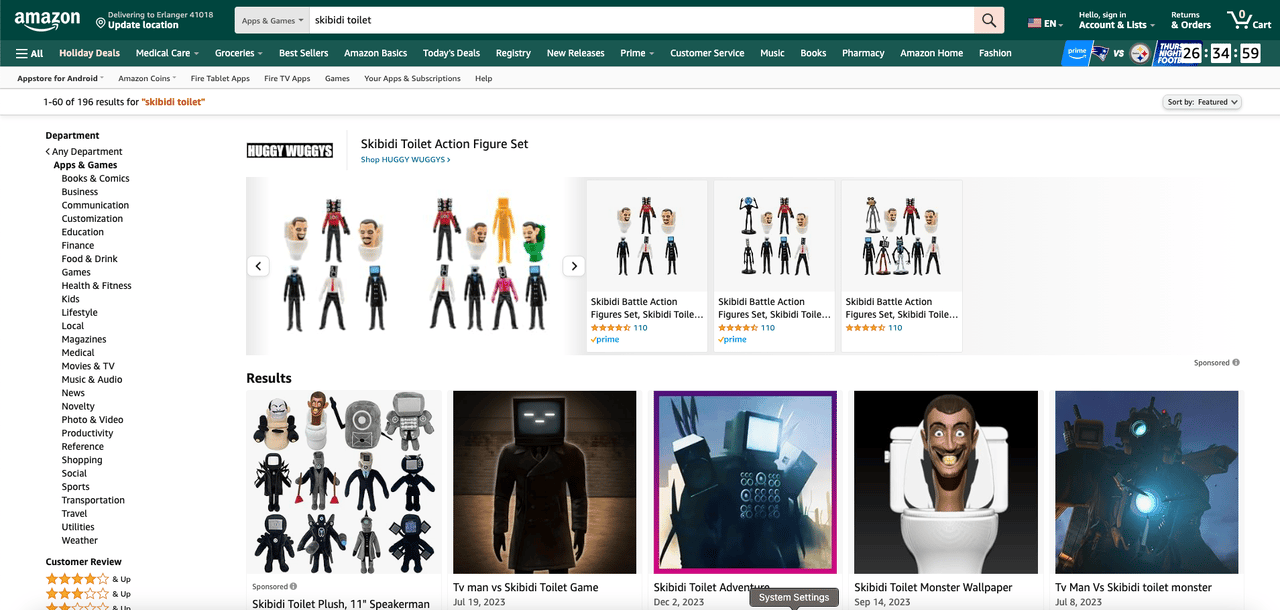Go to Holiday Deals

(x=89, y=53)
